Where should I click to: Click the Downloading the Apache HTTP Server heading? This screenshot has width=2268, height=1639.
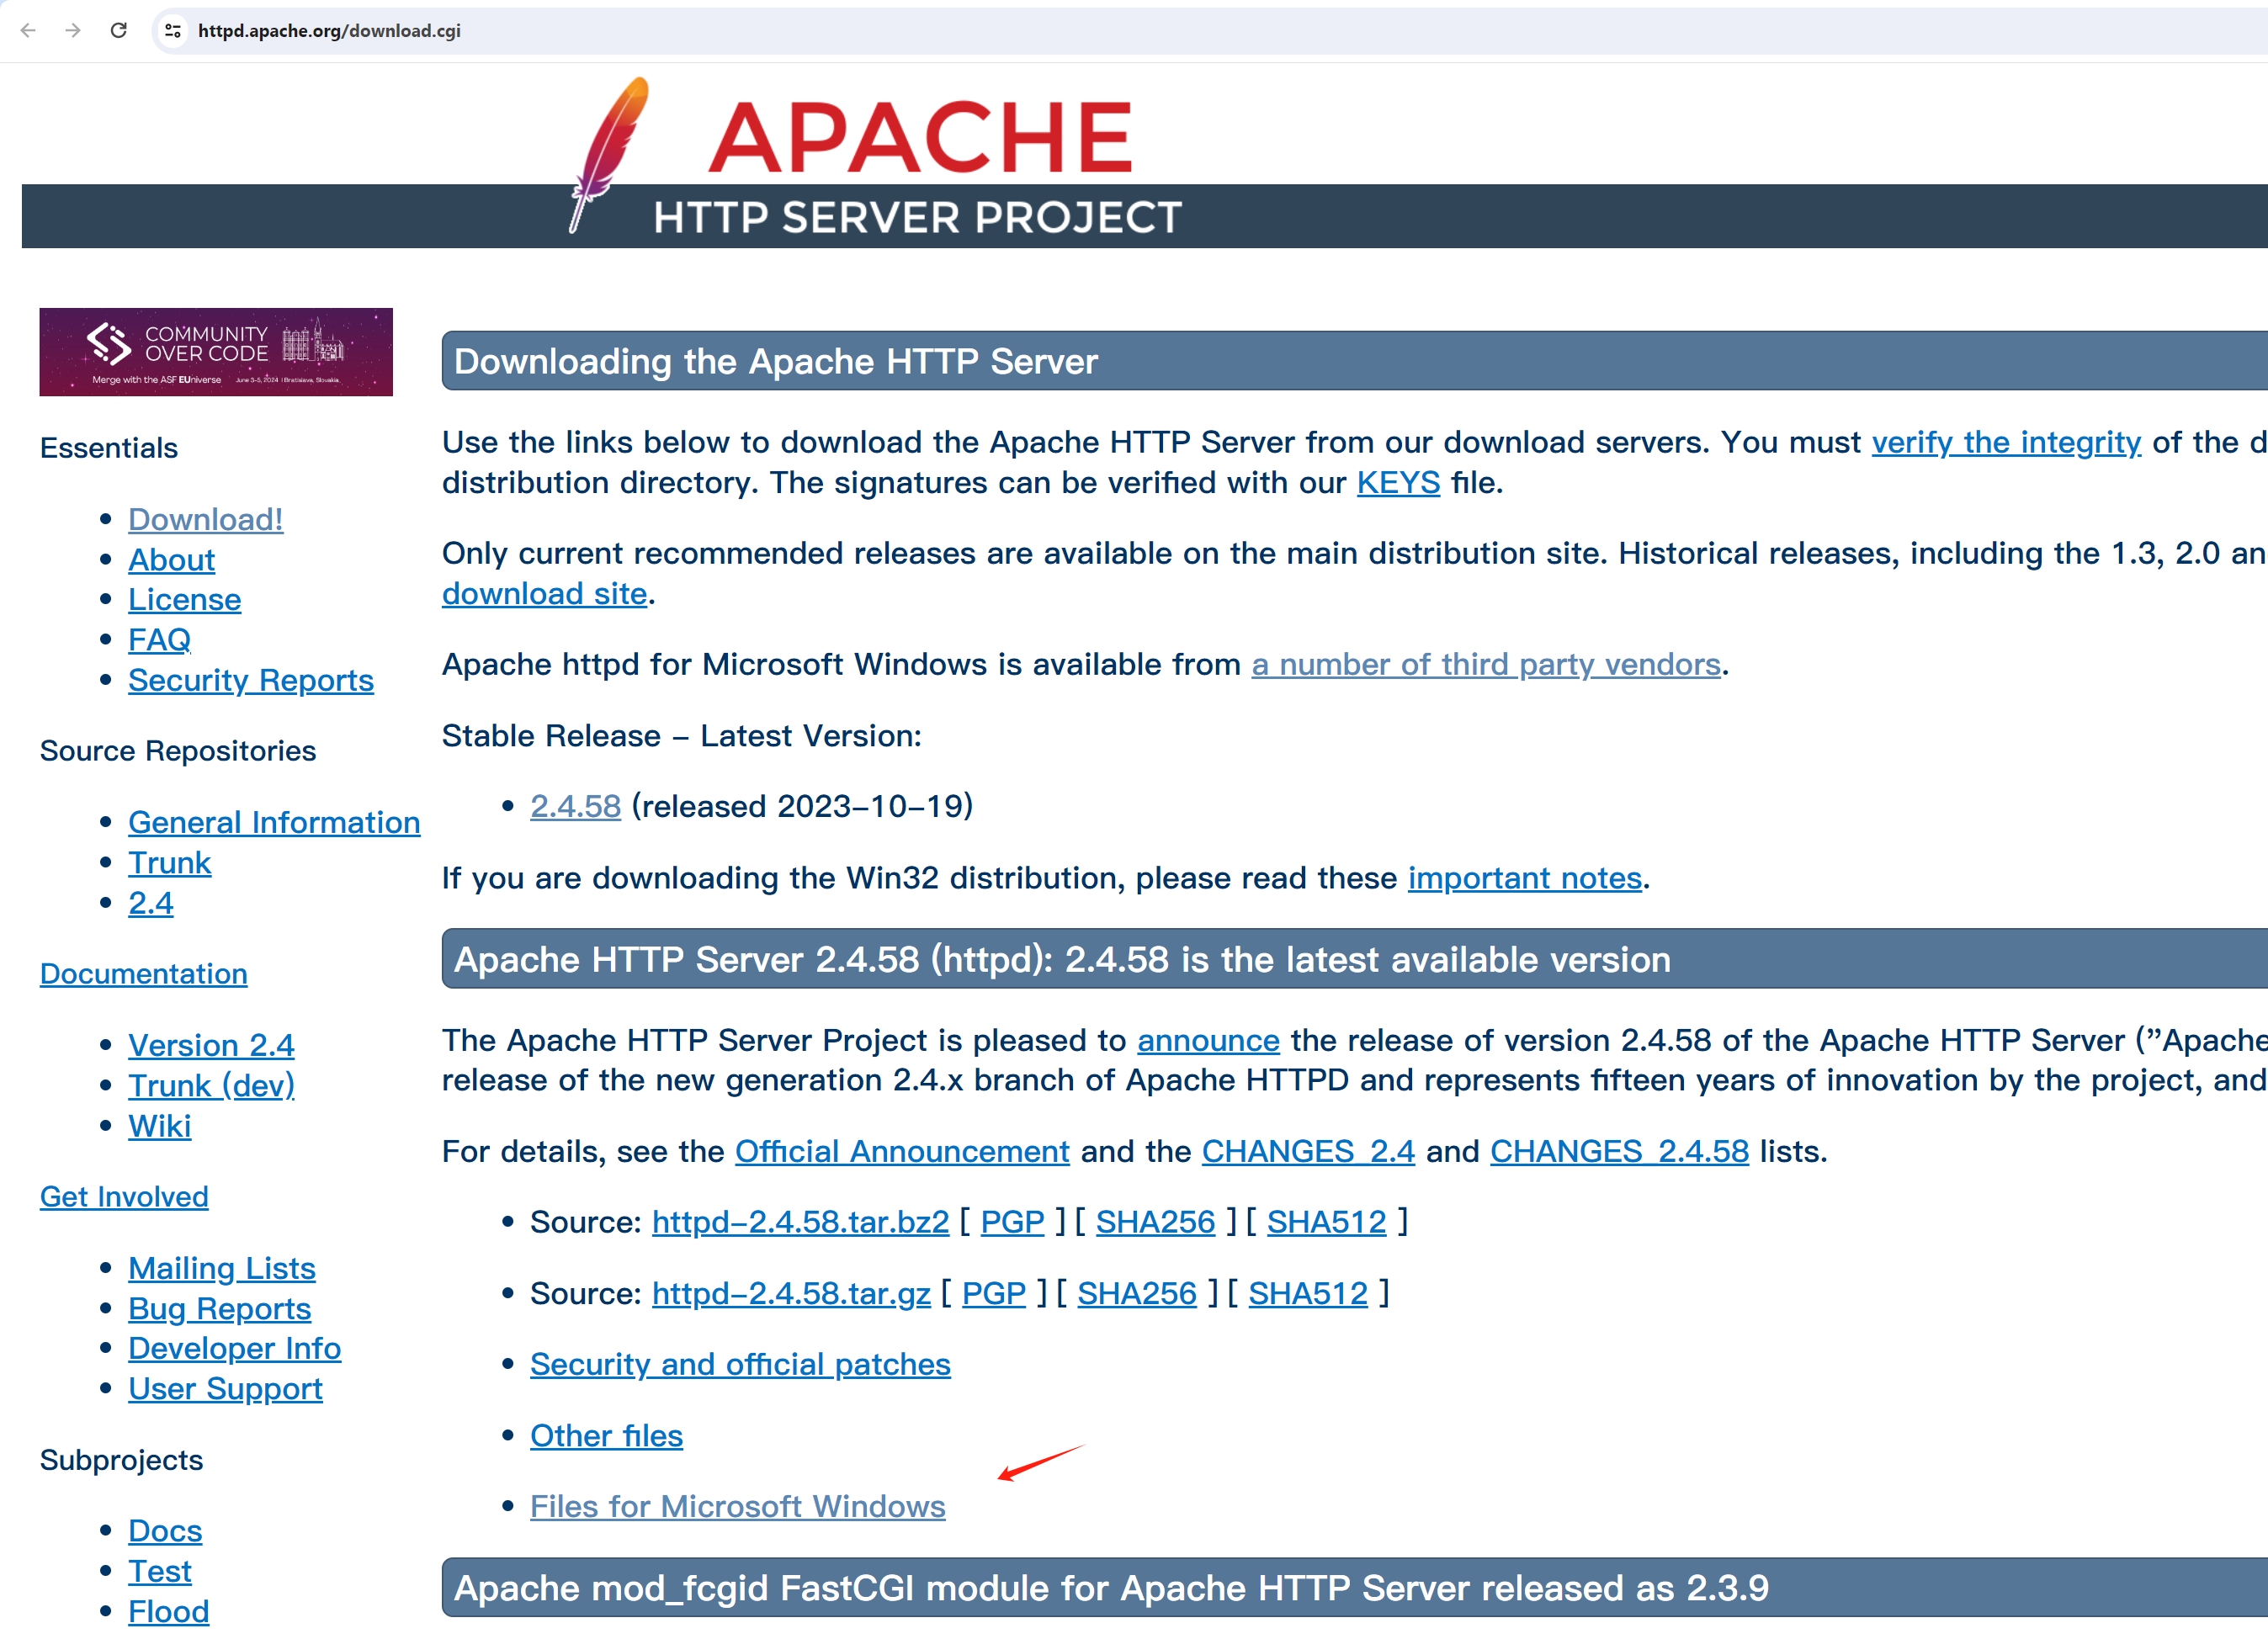(775, 361)
